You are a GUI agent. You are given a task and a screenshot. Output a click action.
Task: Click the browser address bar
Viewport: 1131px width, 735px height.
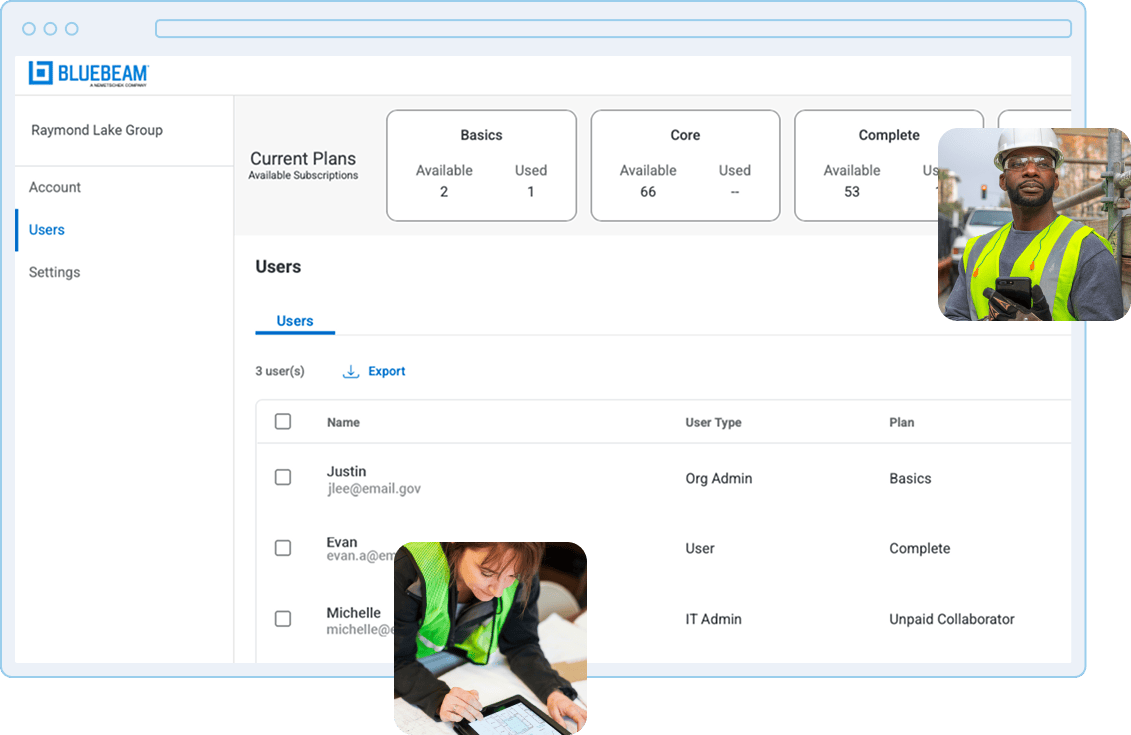point(614,29)
